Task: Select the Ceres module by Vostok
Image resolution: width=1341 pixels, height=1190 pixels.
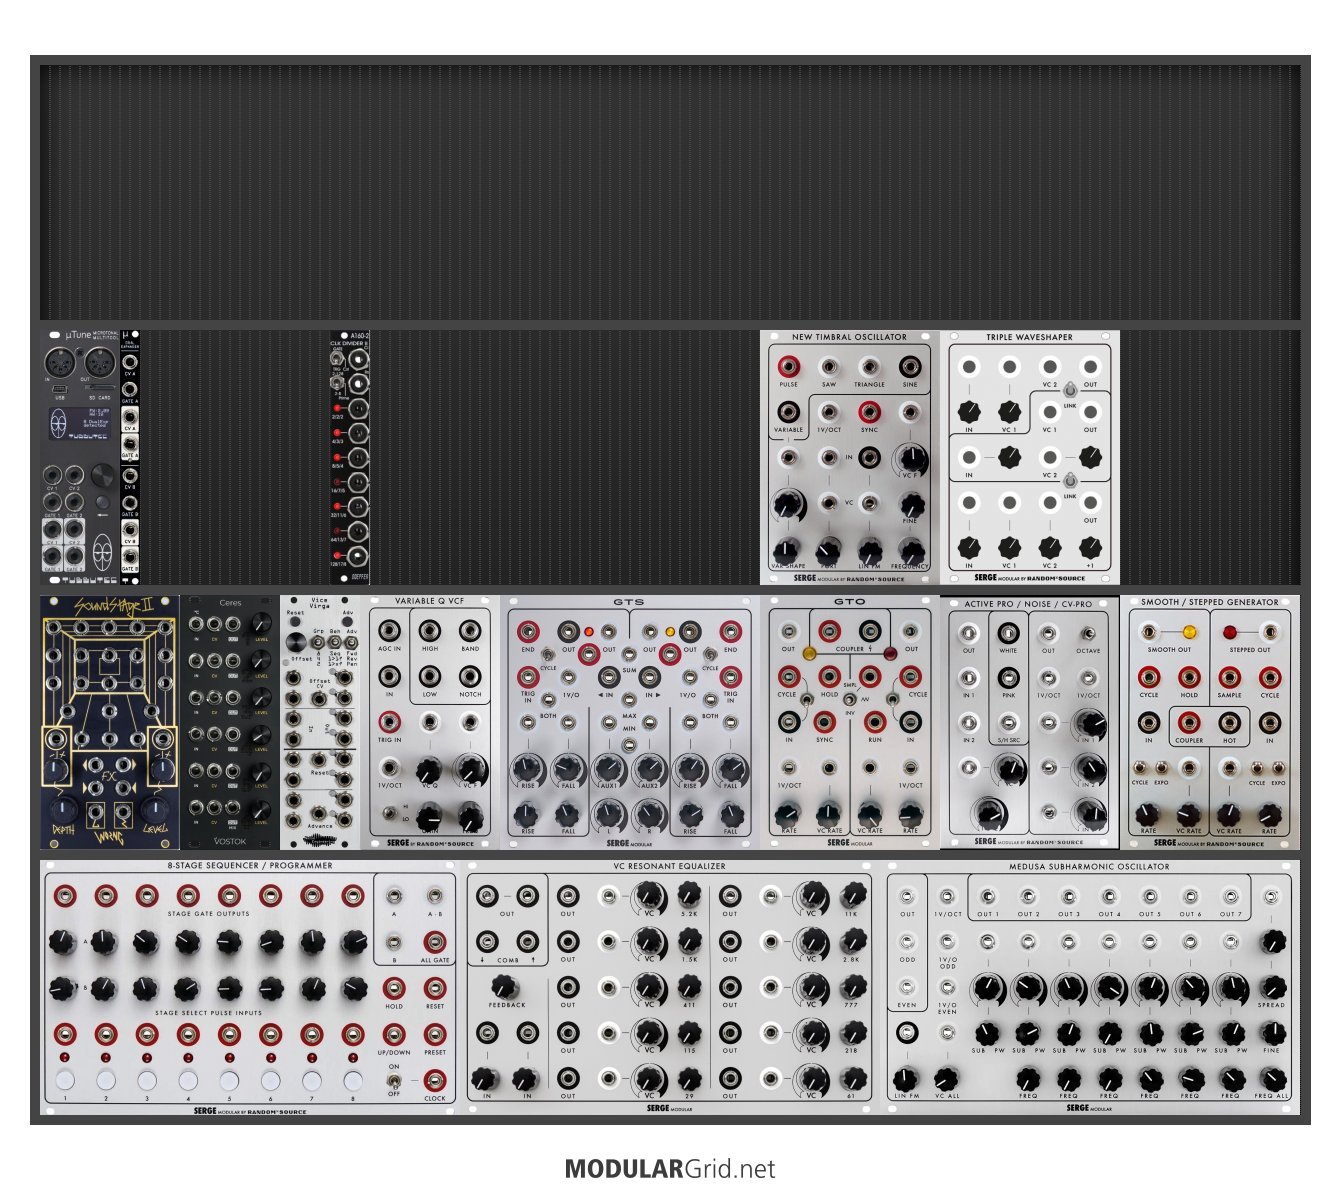Action: (230, 722)
